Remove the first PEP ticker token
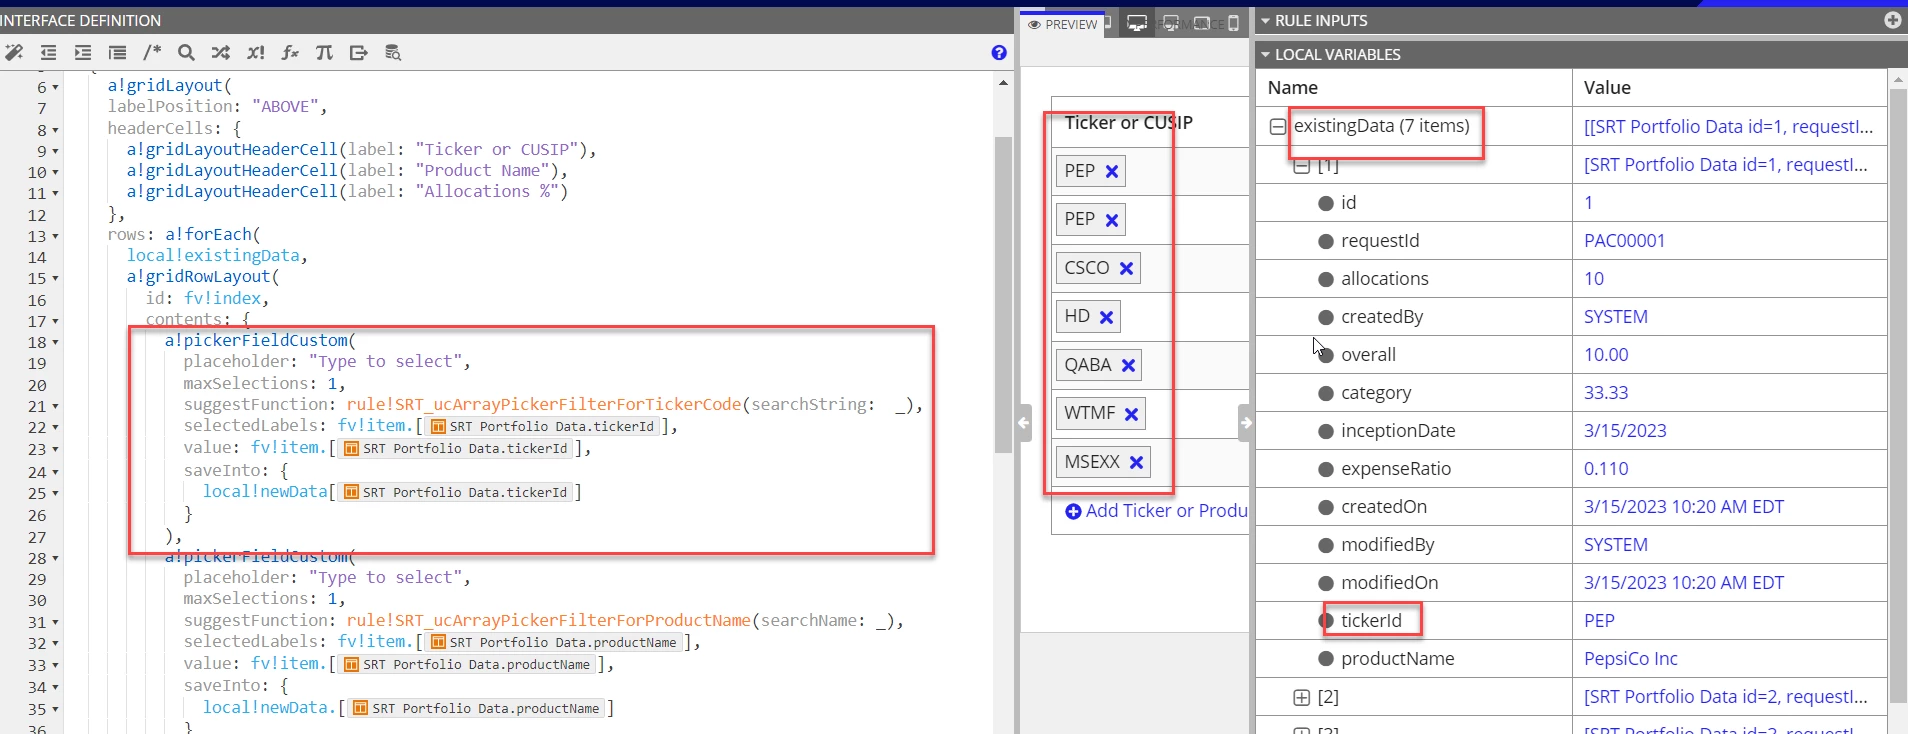This screenshot has width=1908, height=734. (1112, 172)
